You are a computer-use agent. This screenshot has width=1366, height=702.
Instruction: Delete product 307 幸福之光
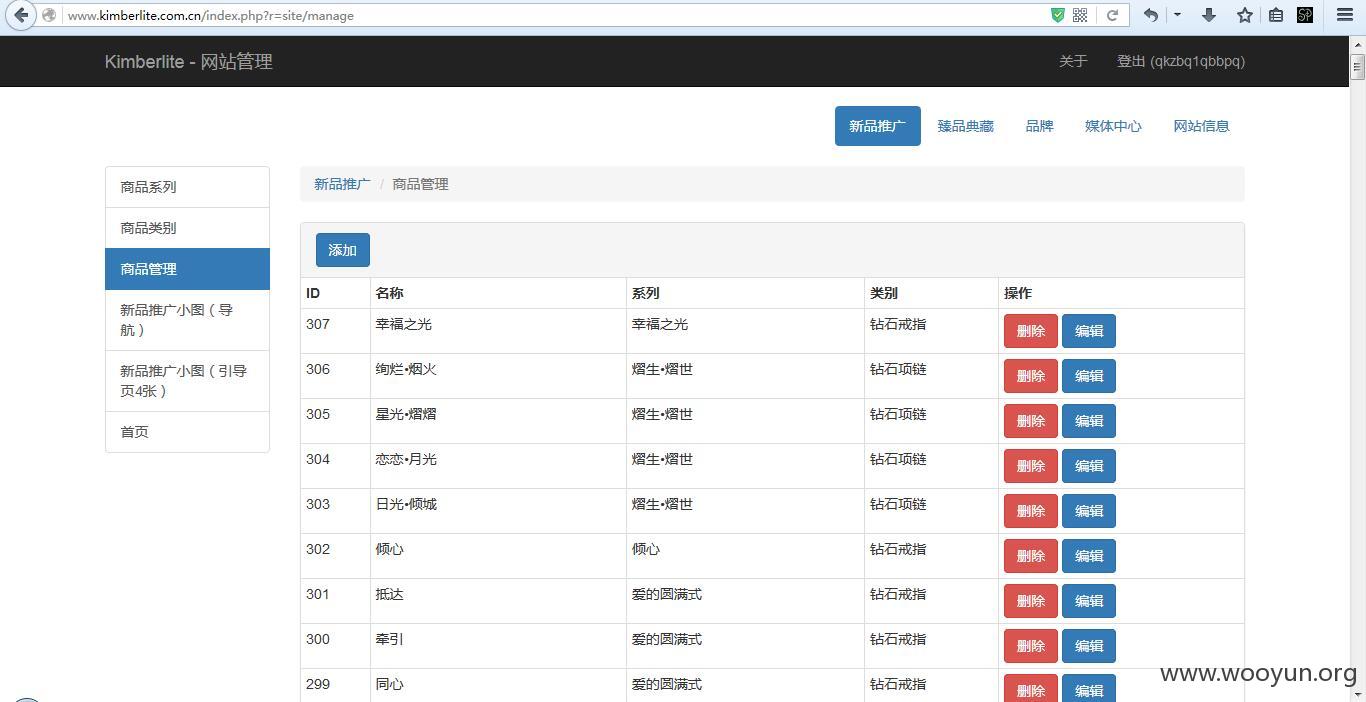coord(1031,331)
